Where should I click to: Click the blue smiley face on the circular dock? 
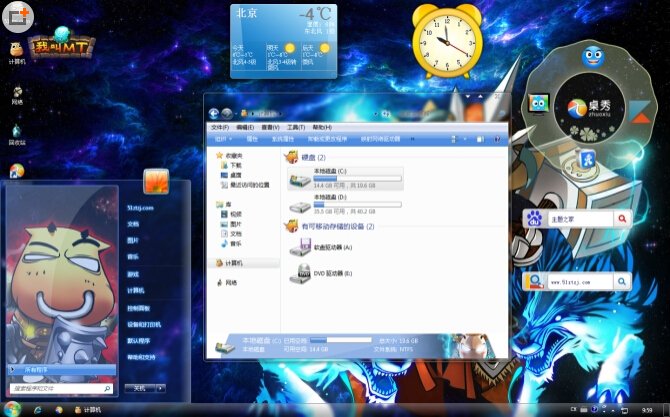coord(593,57)
